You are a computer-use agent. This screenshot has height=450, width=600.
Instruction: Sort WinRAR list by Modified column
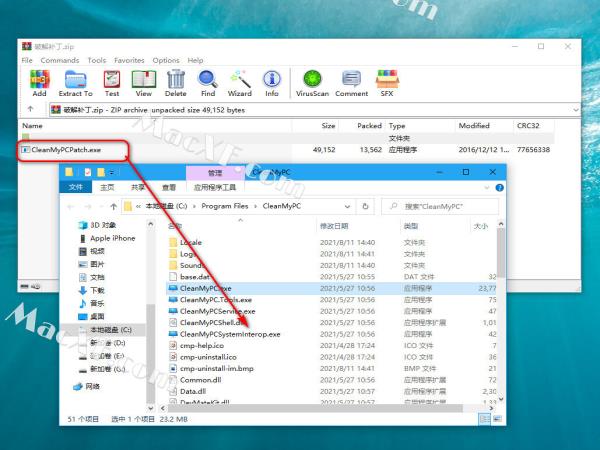pos(474,126)
